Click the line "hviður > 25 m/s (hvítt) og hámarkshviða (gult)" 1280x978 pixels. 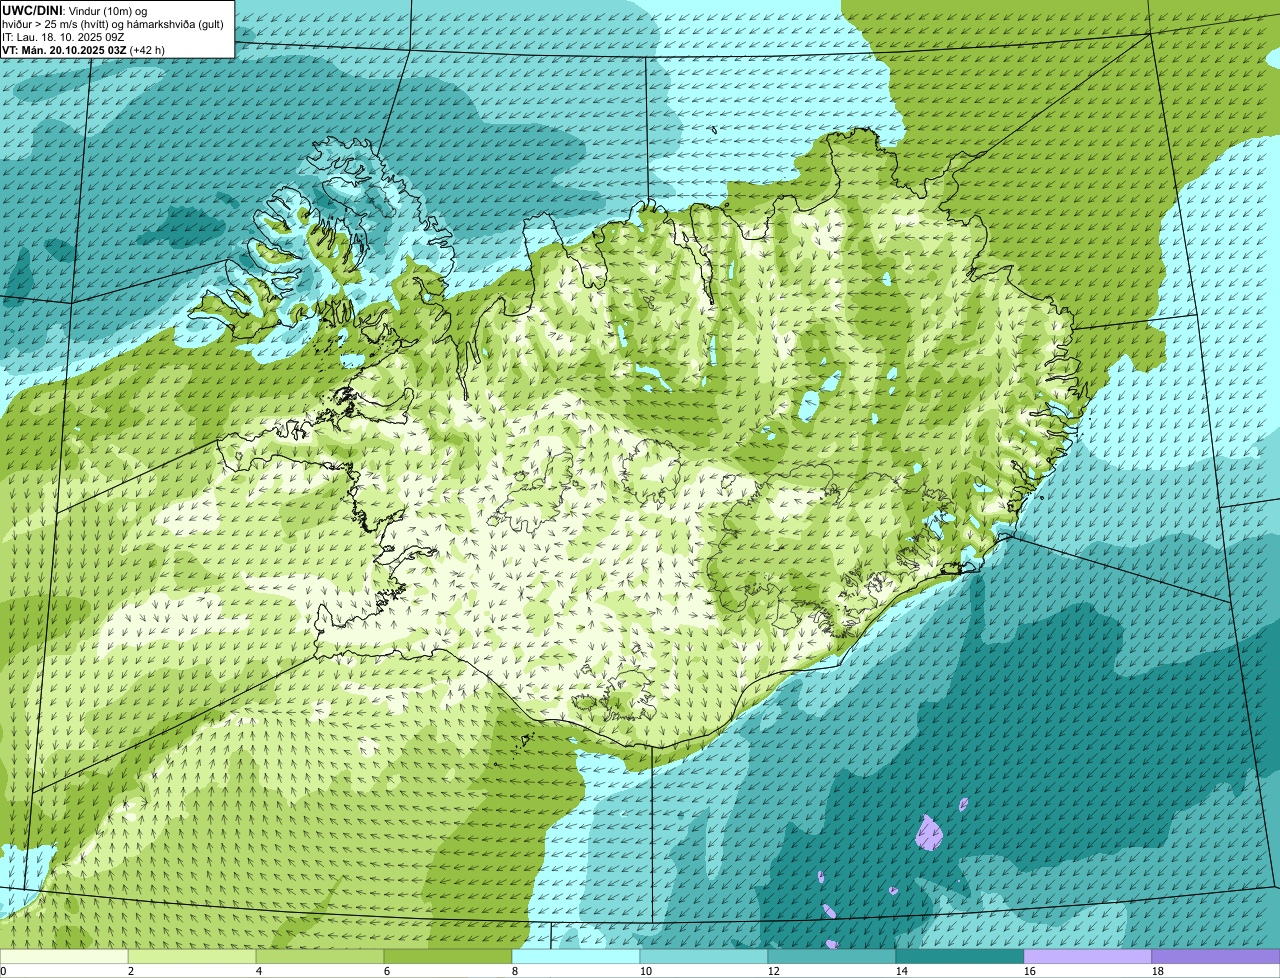tap(113, 23)
